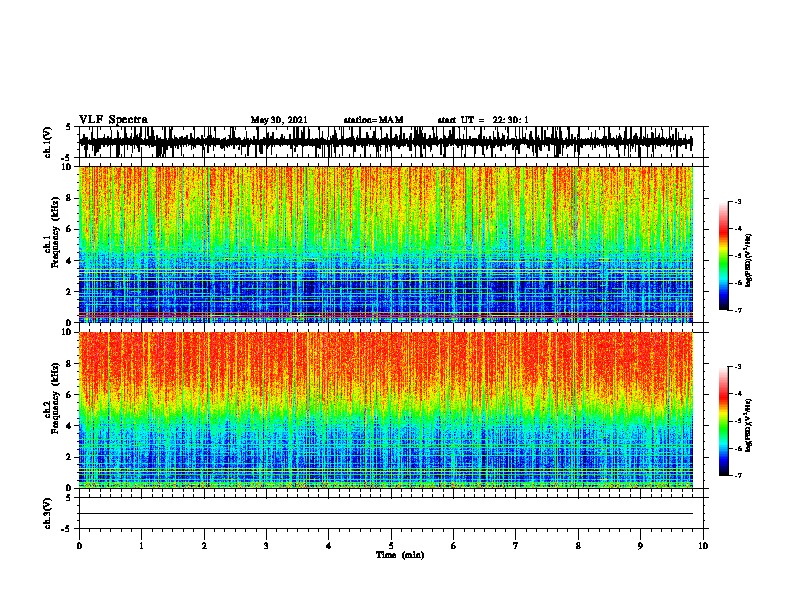The width and height of the screenshot is (792, 612).
Task: Click the "ch.1(V)" axis label
Action: pyautogui.click(x=48, y=142)
